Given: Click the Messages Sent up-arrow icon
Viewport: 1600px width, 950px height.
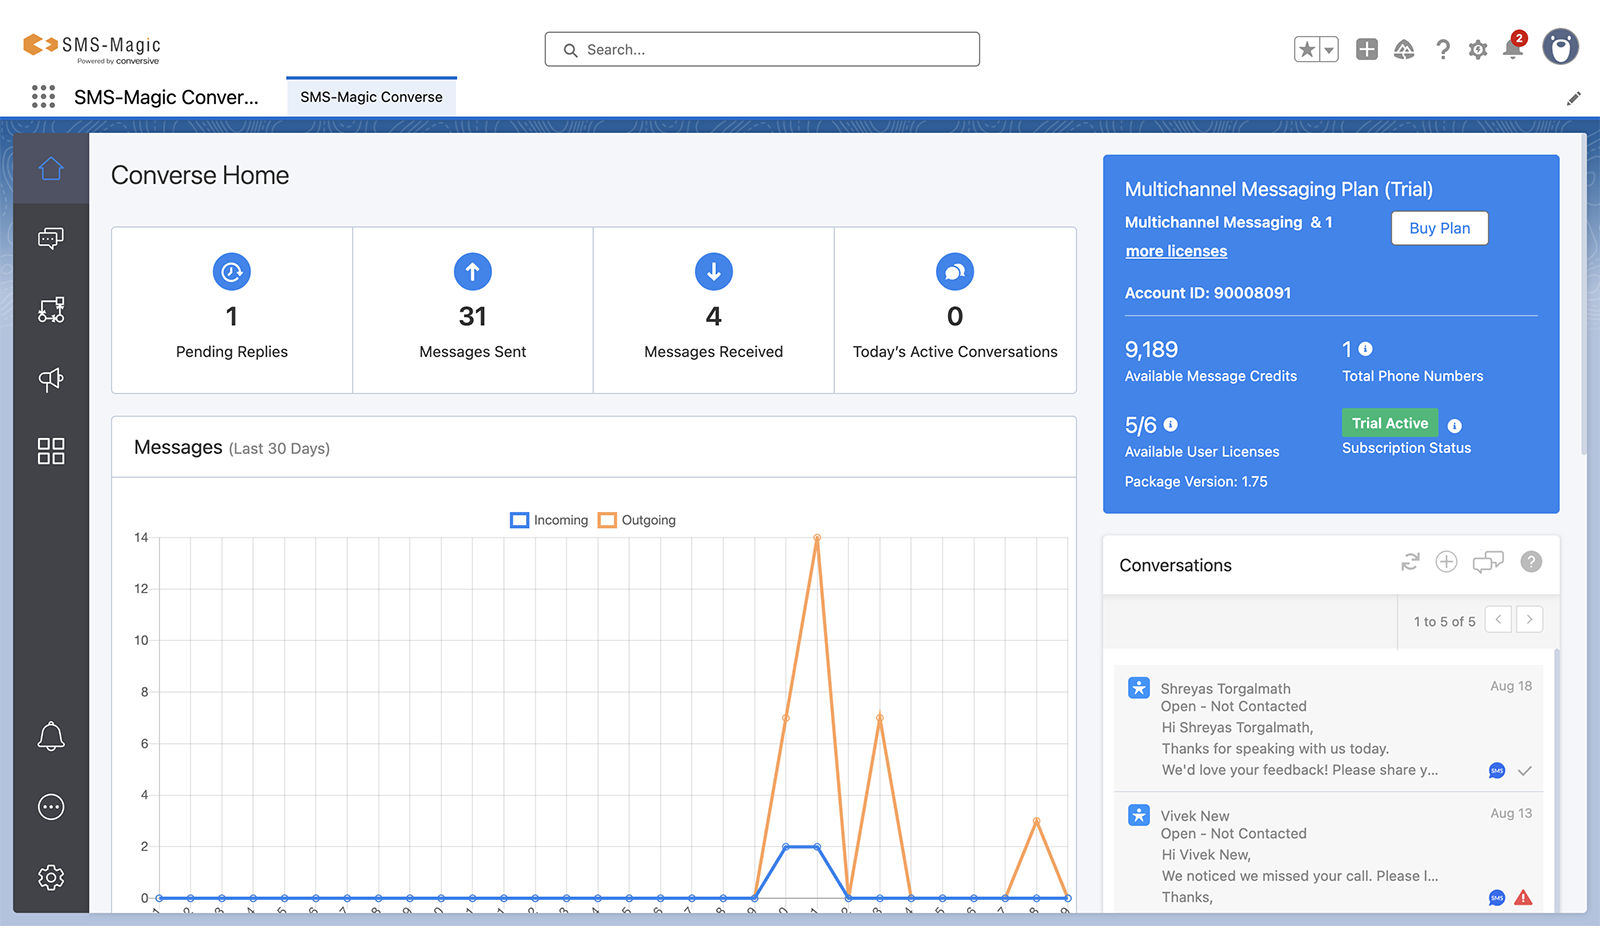Looking at the screenshot, I should pyautogui.click(x=473, y=272).
